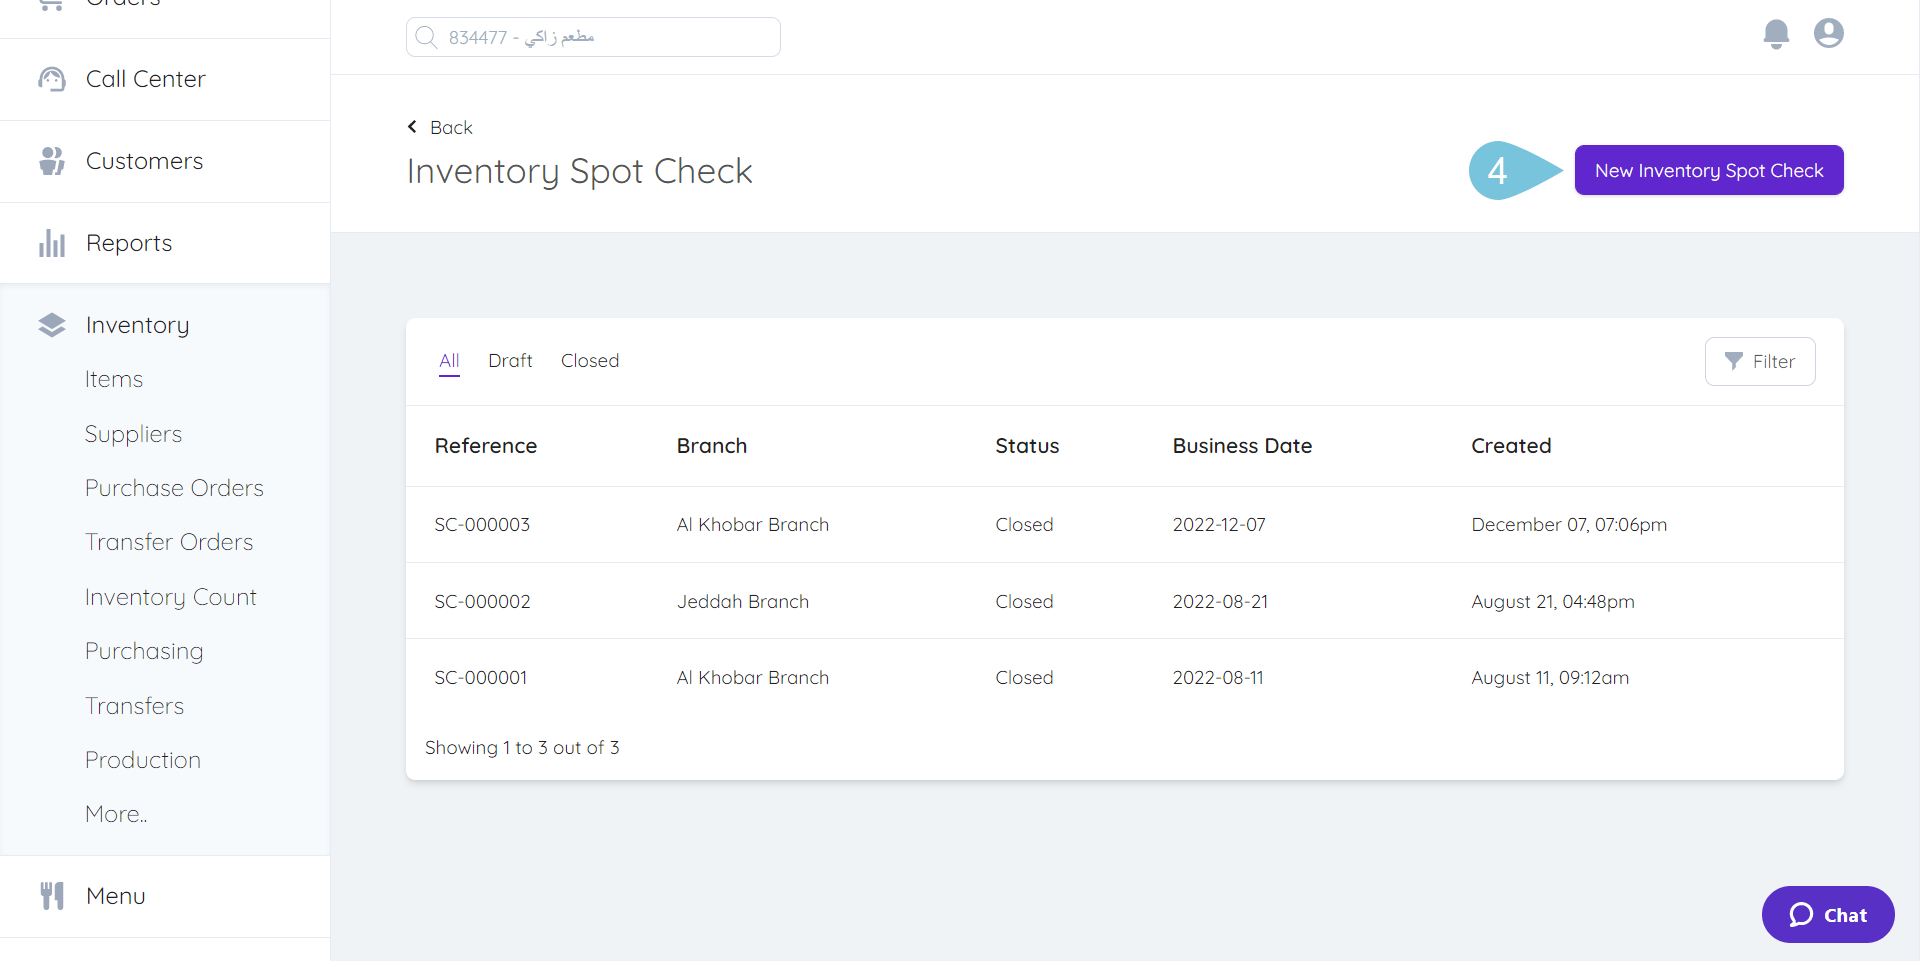Open the Call Center section icon

[x=52, y=79]
